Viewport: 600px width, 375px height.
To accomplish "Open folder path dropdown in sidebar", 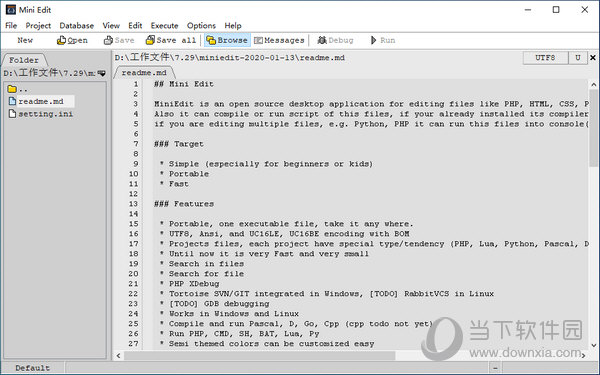I will pyautogui.click(x=101, y=73).
